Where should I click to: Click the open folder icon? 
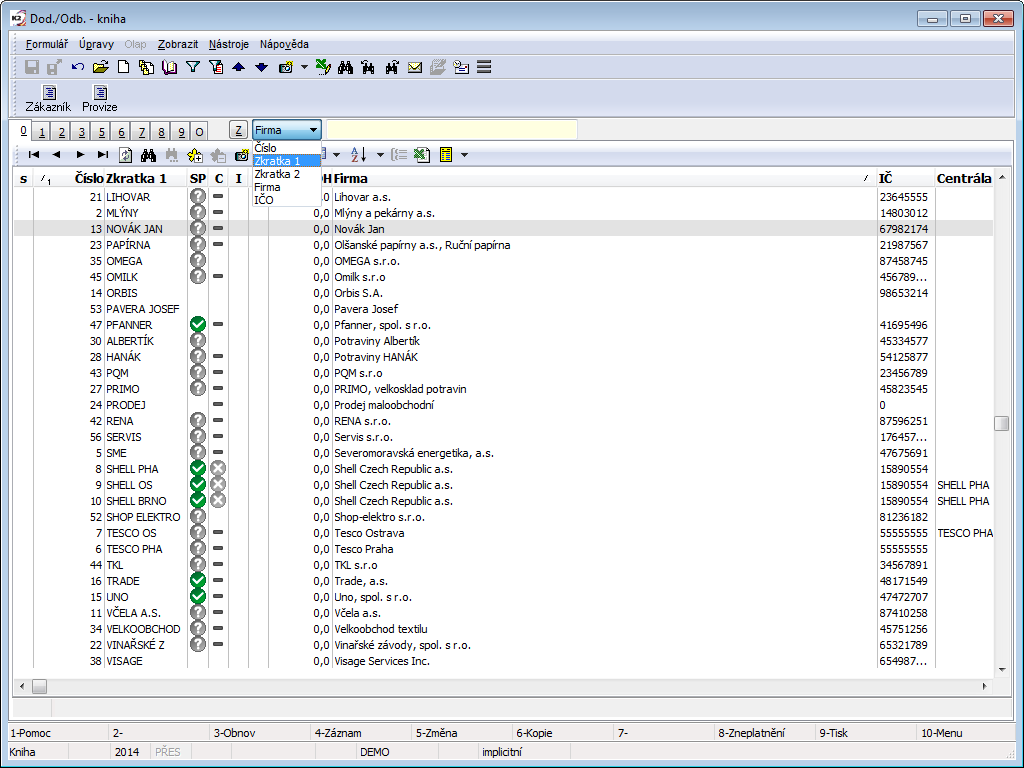point(100,67)
